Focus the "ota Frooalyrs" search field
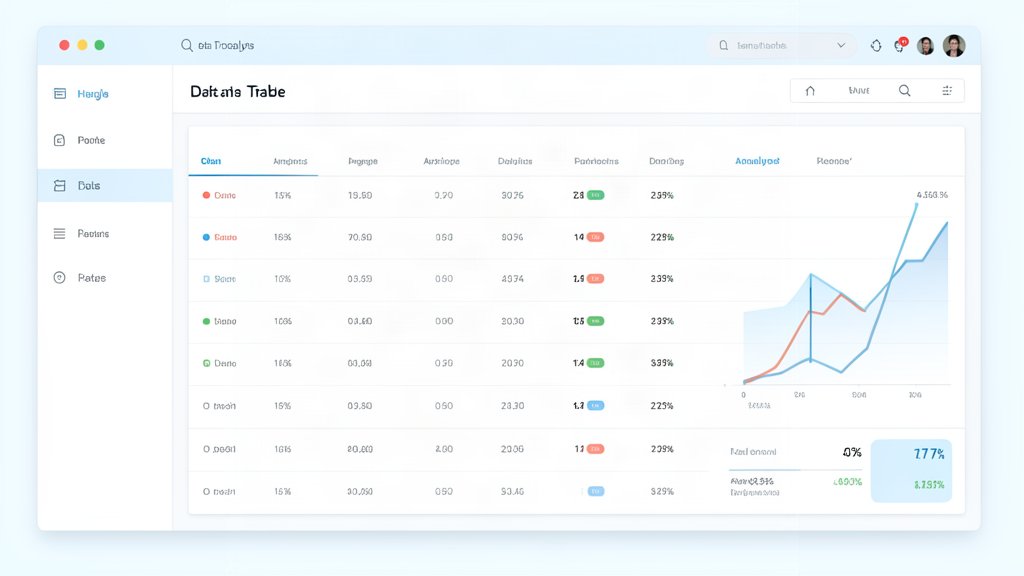Image resolution: width=1024 pixels, height=576 pixels. pyautogui.click(x=226, y=45)
